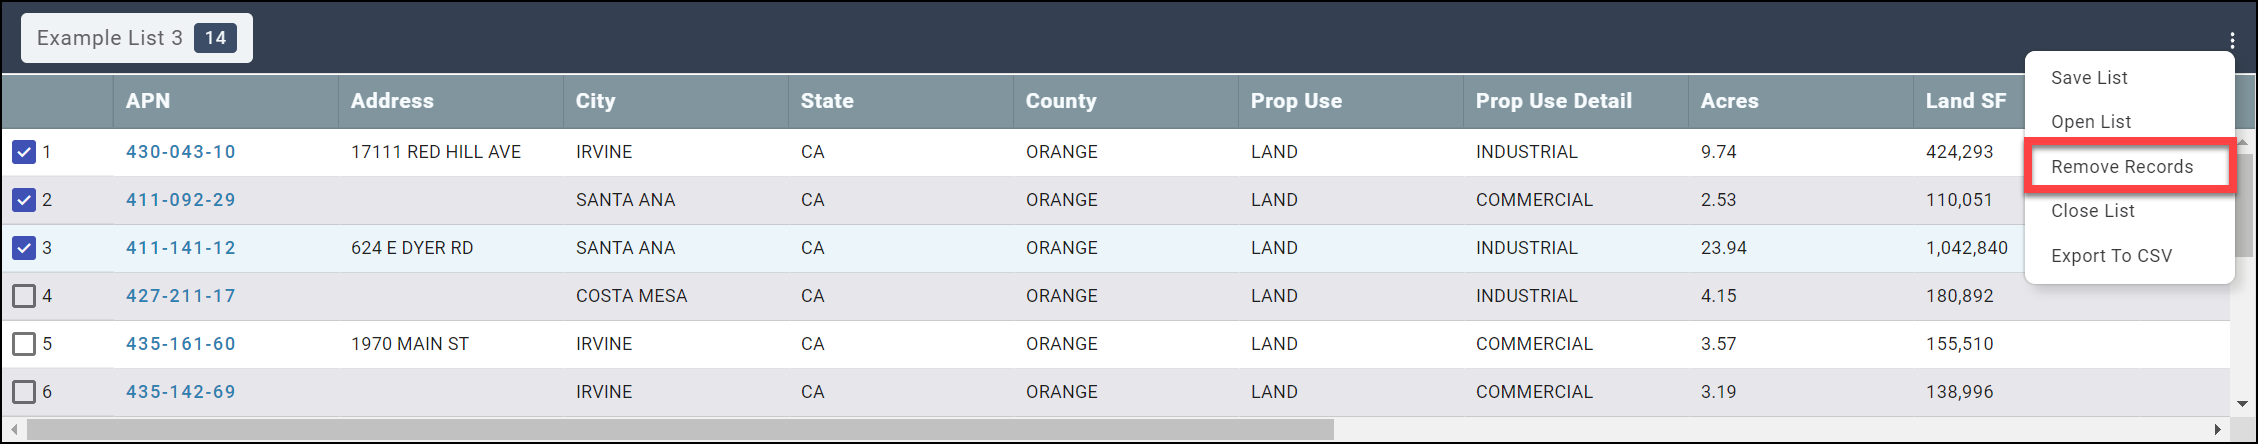Uncheck the checkbox for row 1
2258x444 pixels.
[24, 152]
